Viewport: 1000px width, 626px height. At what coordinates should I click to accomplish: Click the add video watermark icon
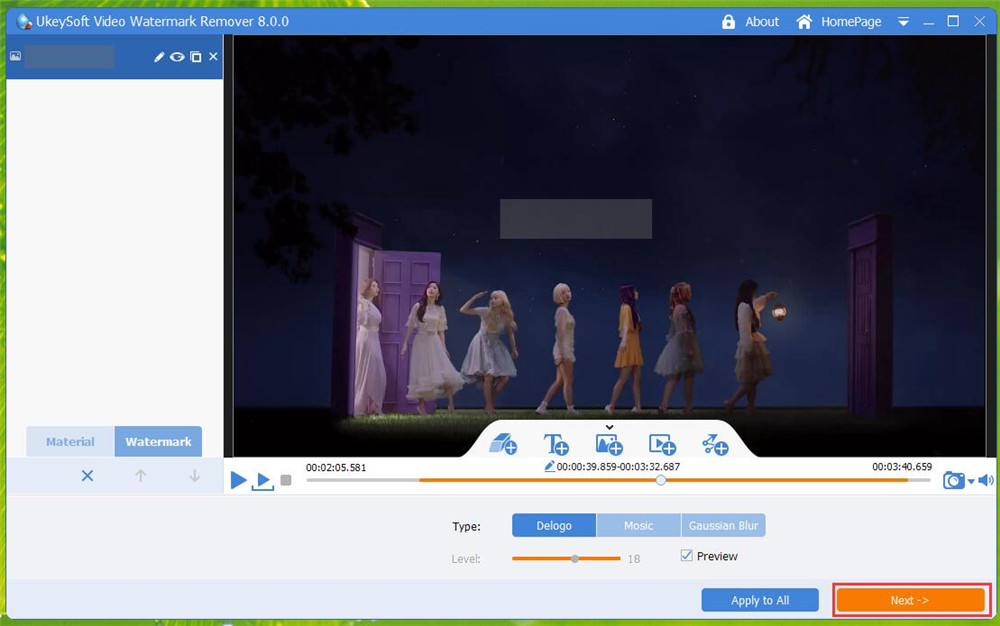tap(662, 444)
